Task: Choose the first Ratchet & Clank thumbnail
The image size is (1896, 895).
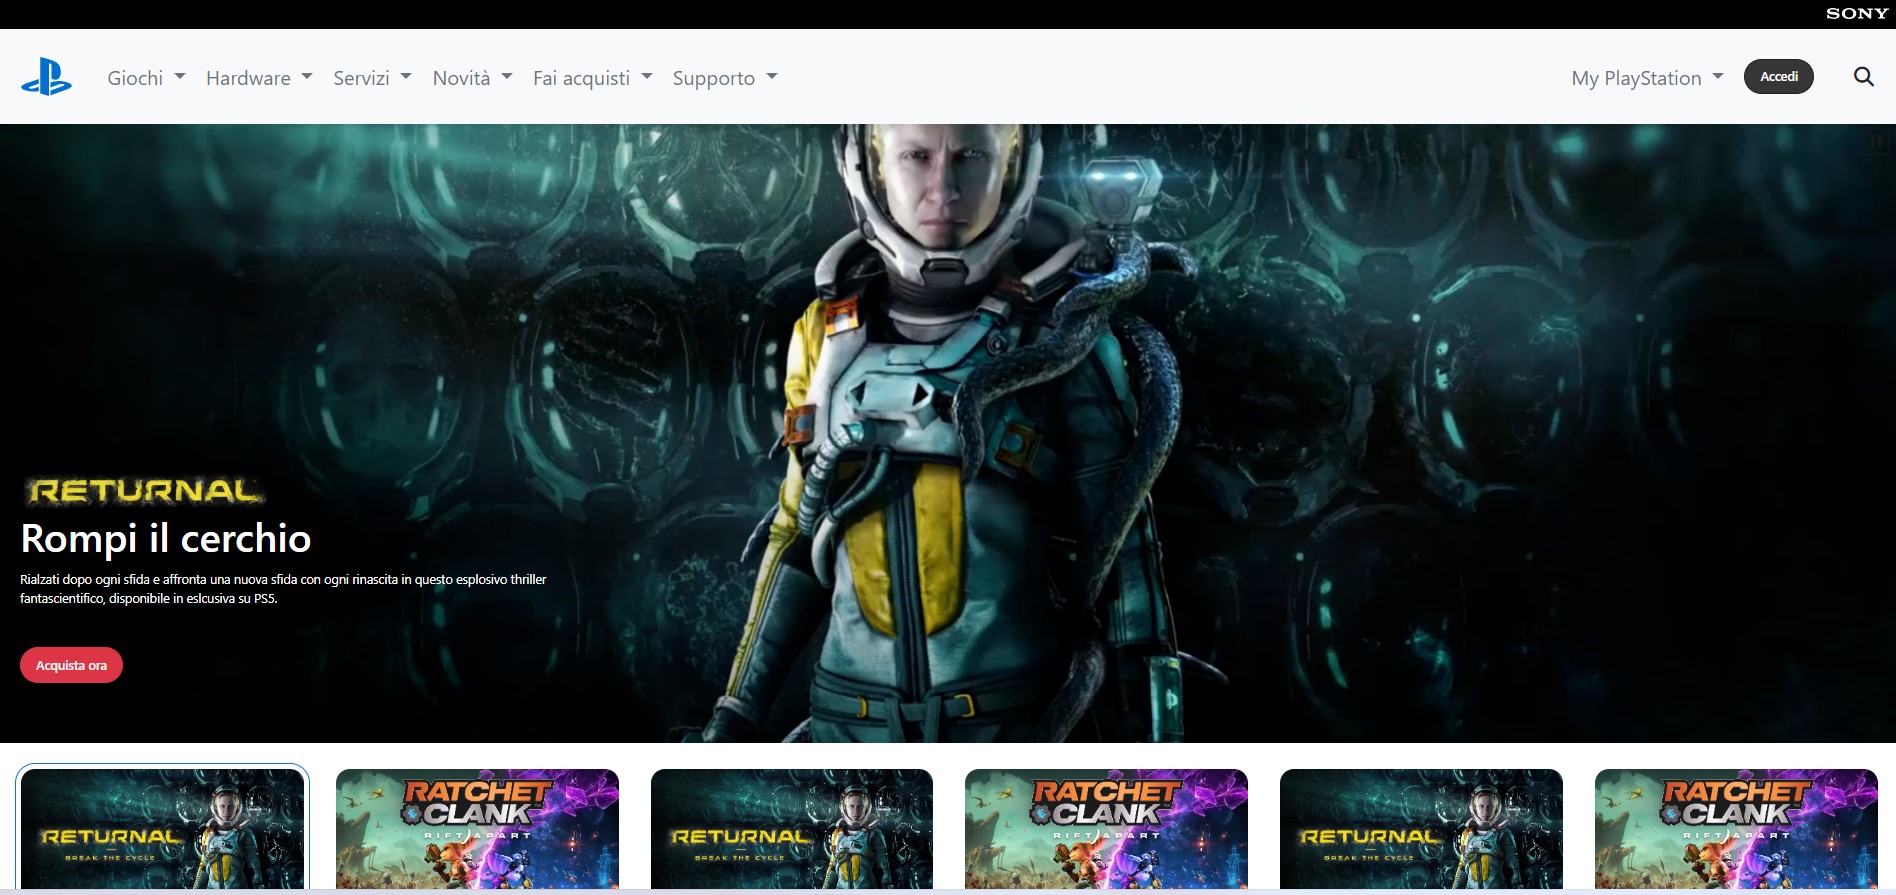Action: tap(477, 828)
